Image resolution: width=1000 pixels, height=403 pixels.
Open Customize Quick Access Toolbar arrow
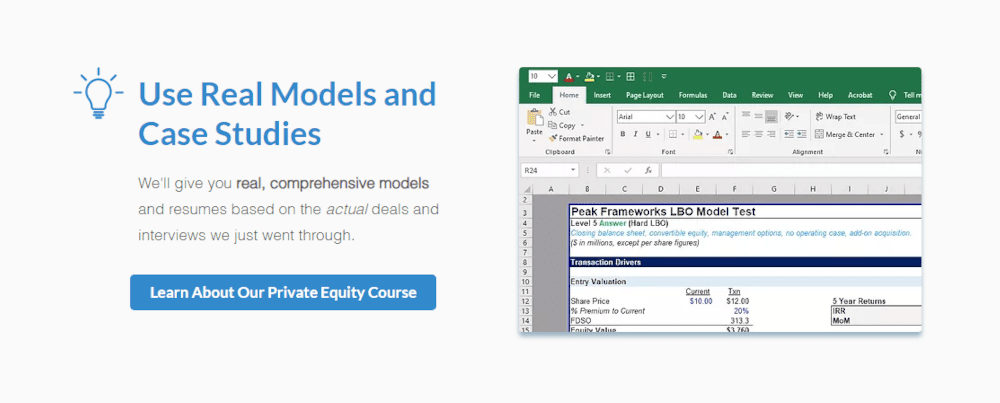click(664, 77)
